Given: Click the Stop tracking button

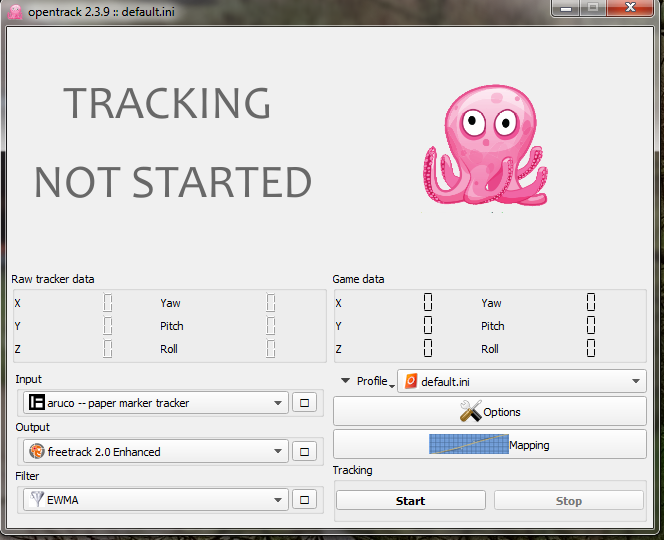Looking at the screenshot, I should pos(568,501).
